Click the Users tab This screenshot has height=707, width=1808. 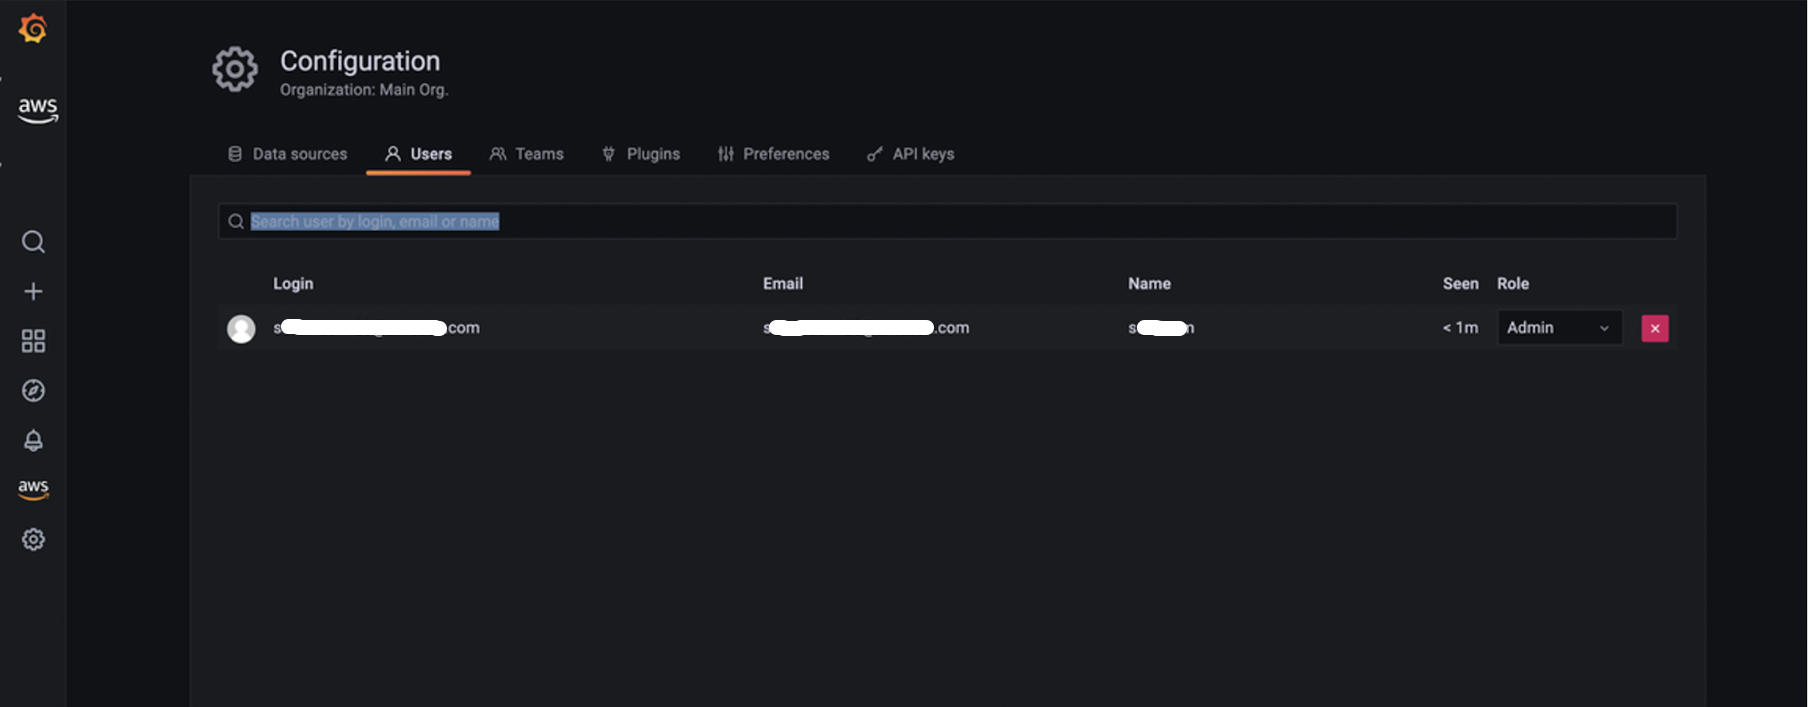(419, 154)
